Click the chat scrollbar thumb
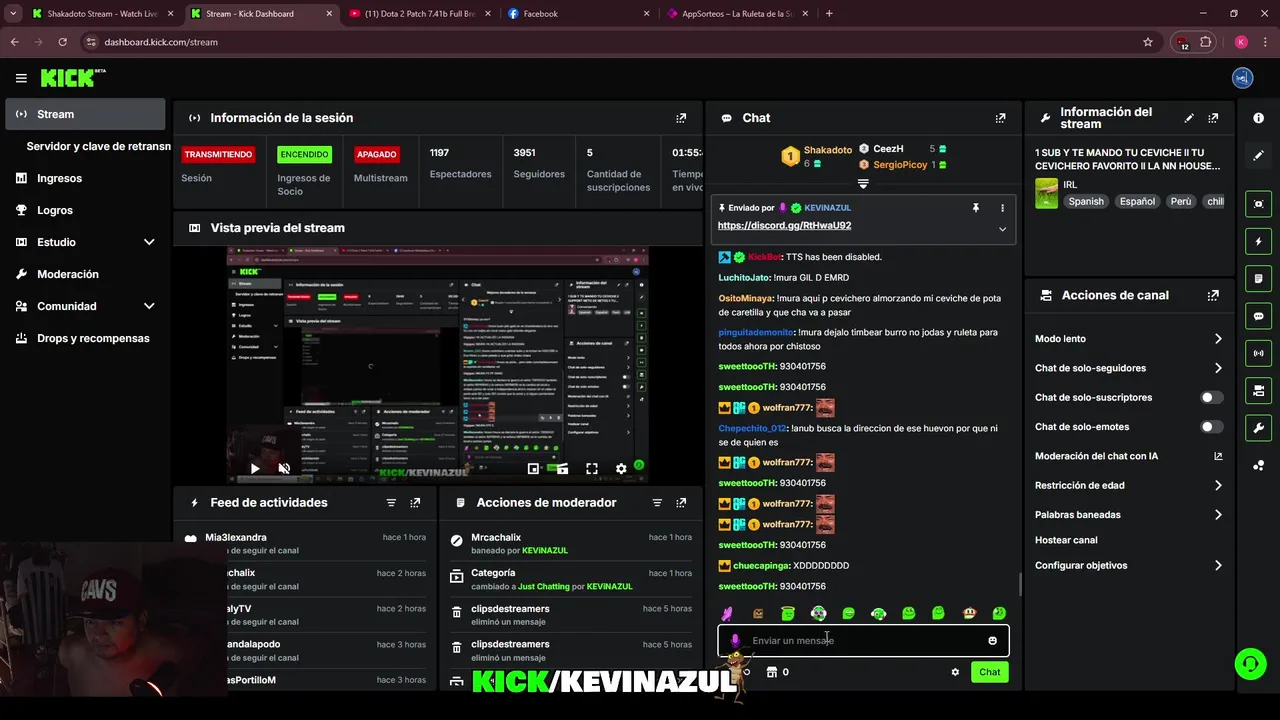This screenshot has height=720, width=1280. coord(1020,584)
